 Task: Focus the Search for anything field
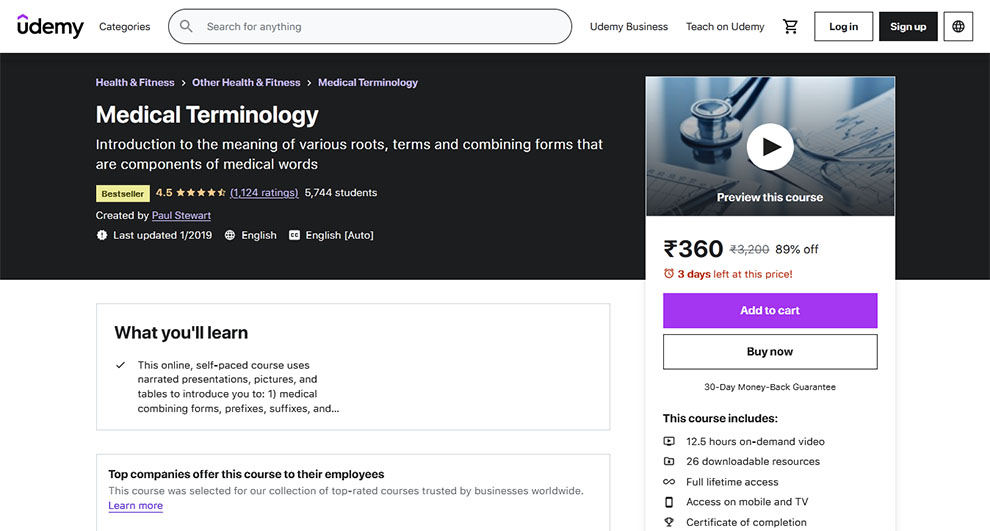pyautogui.click(x=370, y=27)
